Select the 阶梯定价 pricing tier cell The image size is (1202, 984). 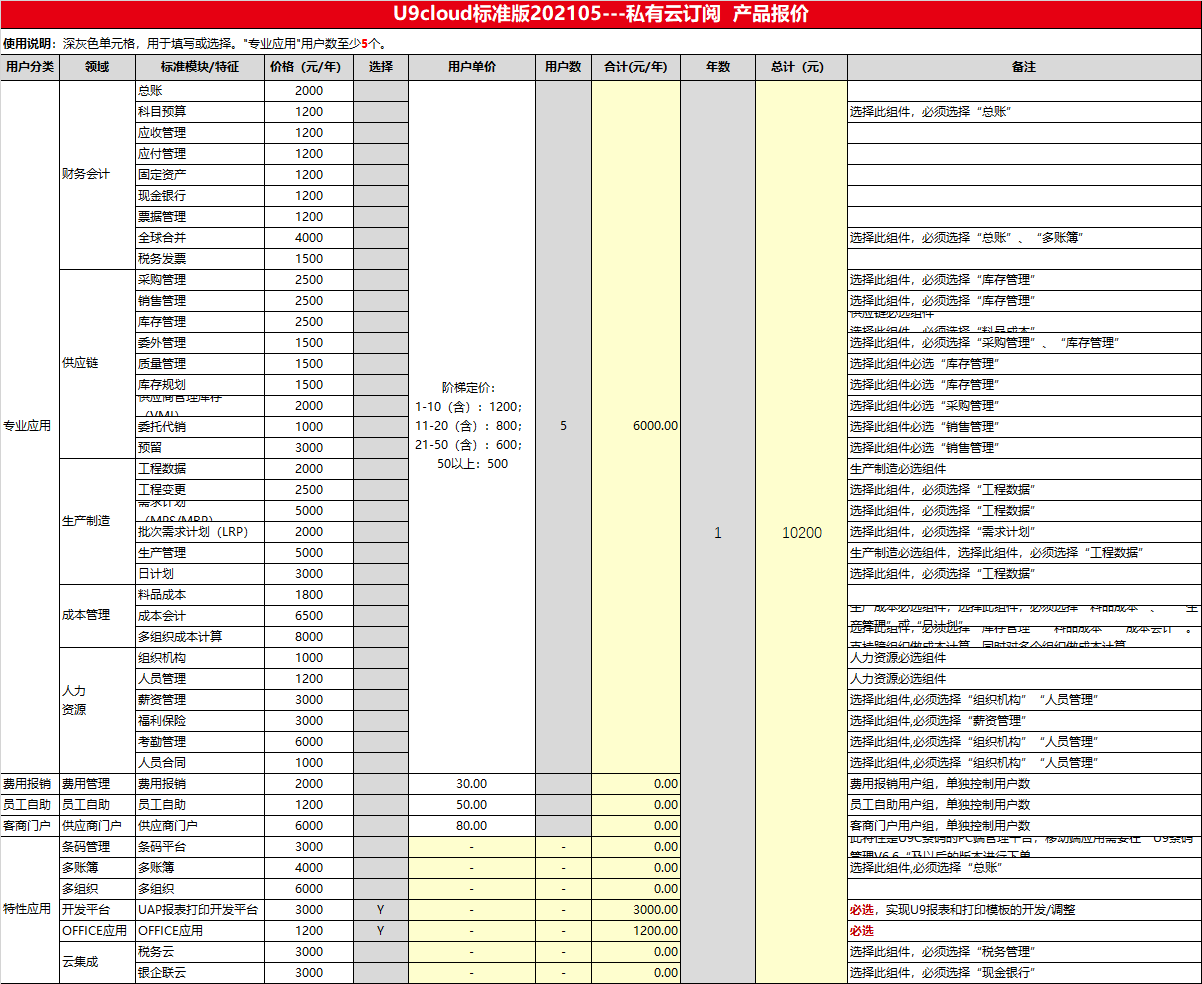coord(471,426)
